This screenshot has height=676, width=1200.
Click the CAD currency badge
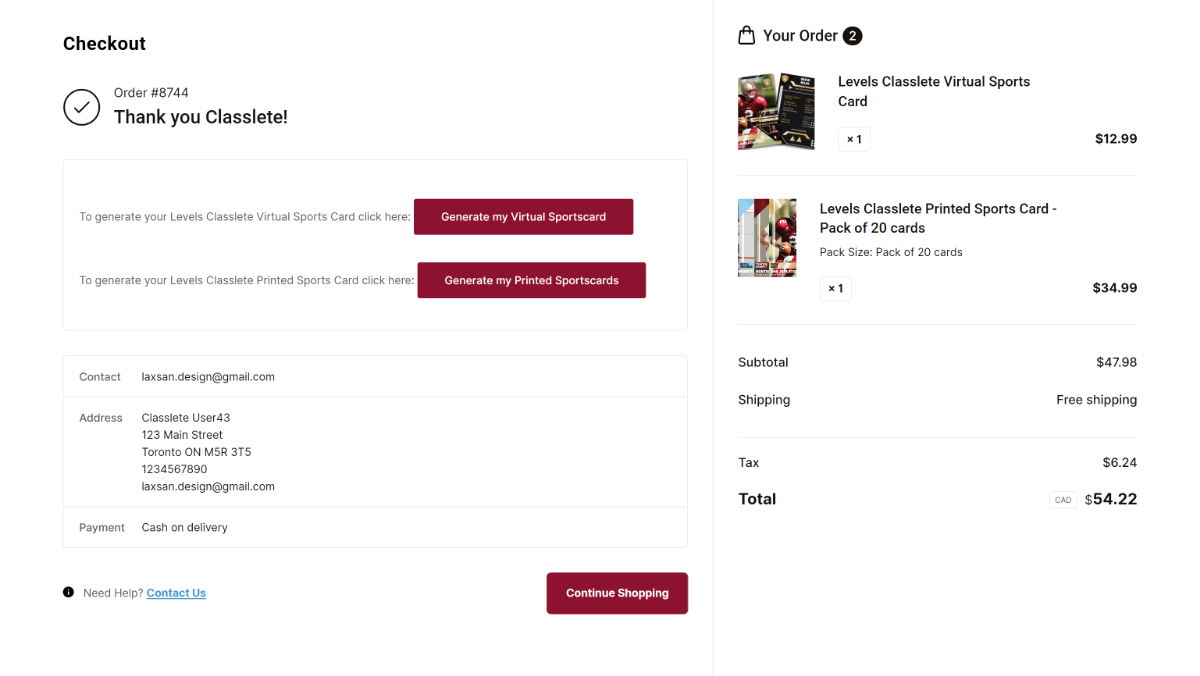(1063, 500)
